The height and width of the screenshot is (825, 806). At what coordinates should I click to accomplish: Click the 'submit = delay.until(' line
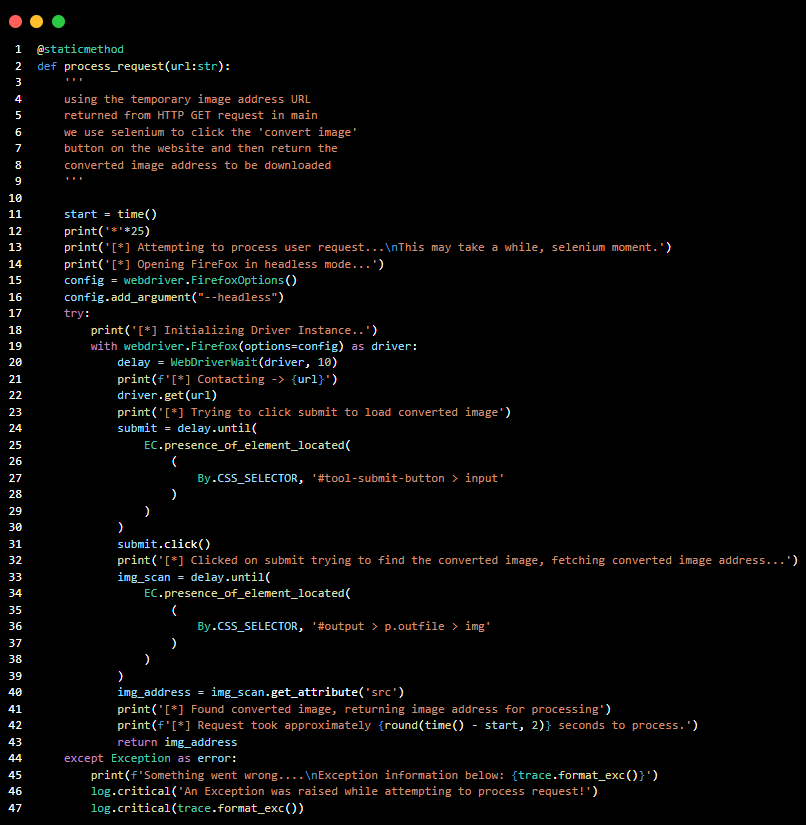tap(187, 428)
